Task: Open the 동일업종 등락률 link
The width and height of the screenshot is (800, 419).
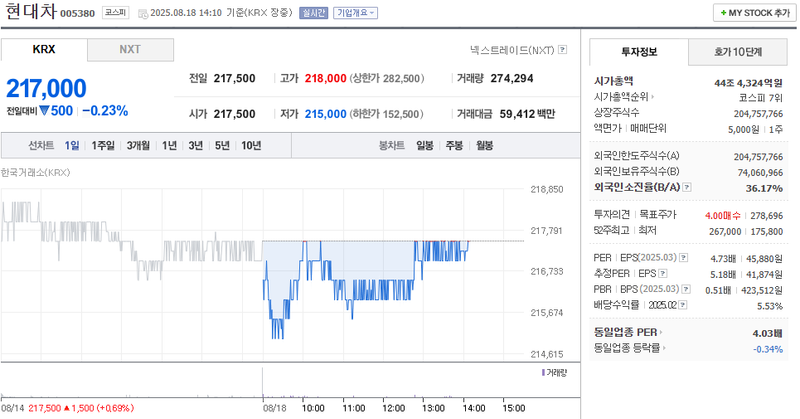Action: pos(629,348)
